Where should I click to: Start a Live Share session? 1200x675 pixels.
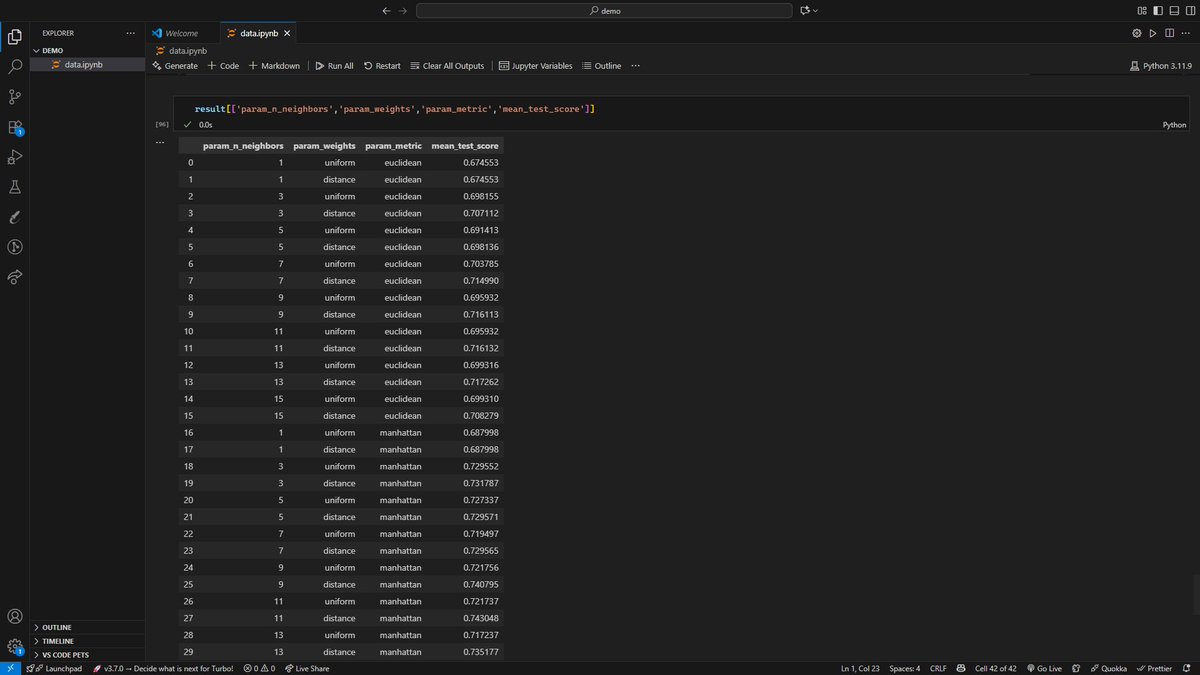307,668
